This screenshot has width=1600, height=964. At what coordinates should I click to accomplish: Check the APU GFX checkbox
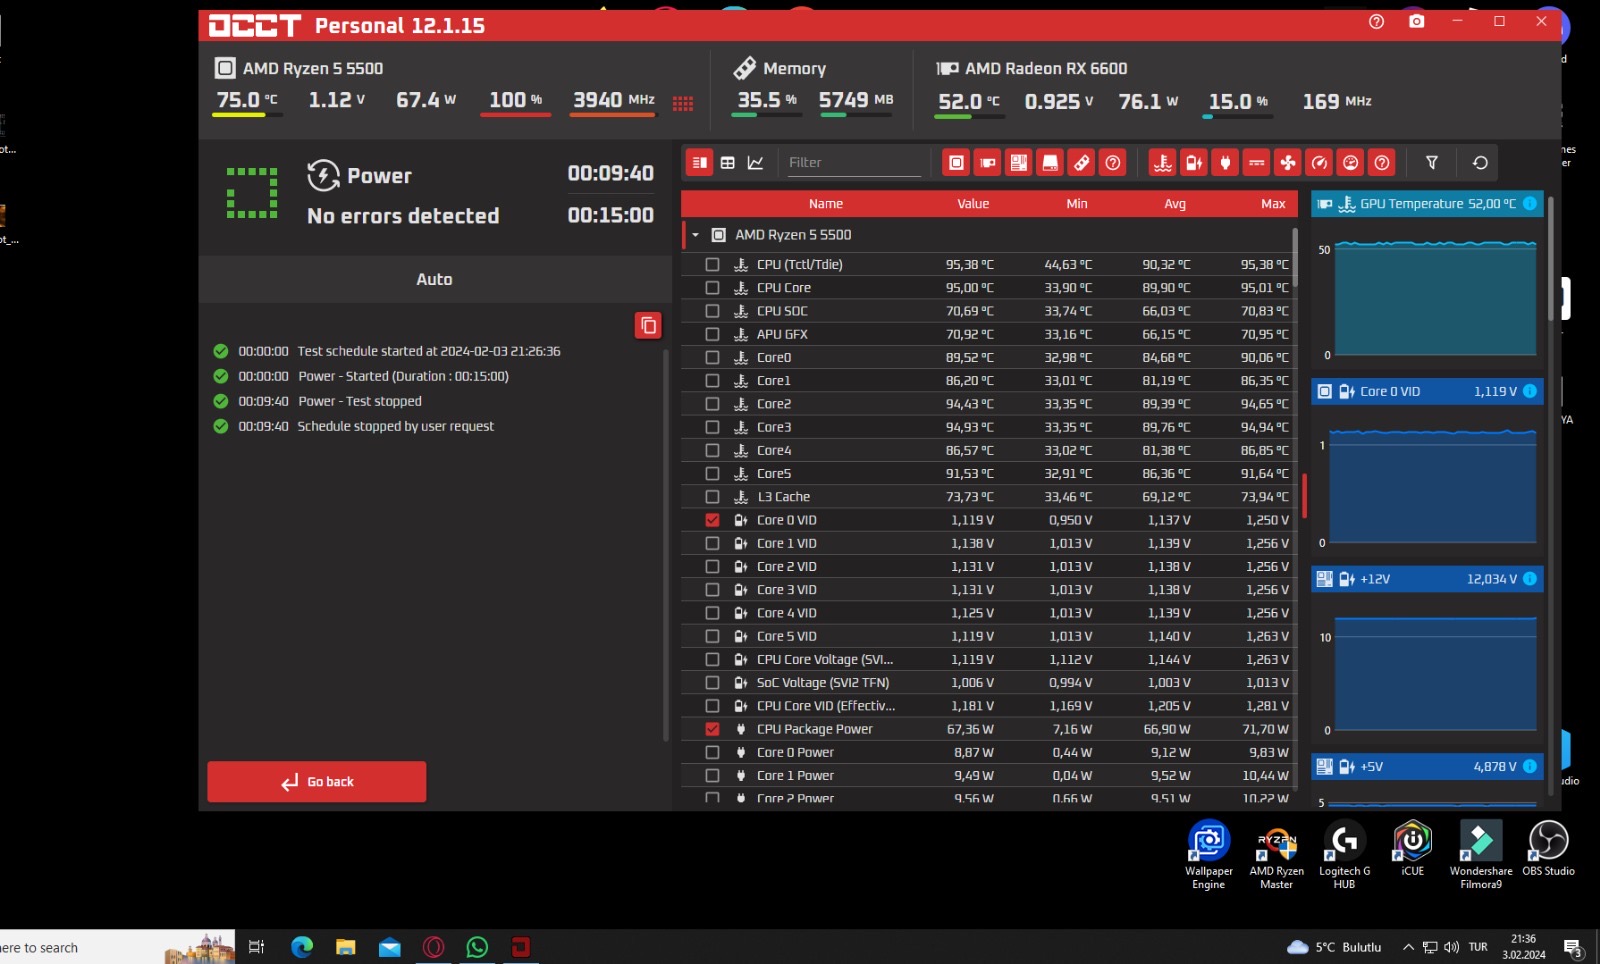[x=712, y=334]
